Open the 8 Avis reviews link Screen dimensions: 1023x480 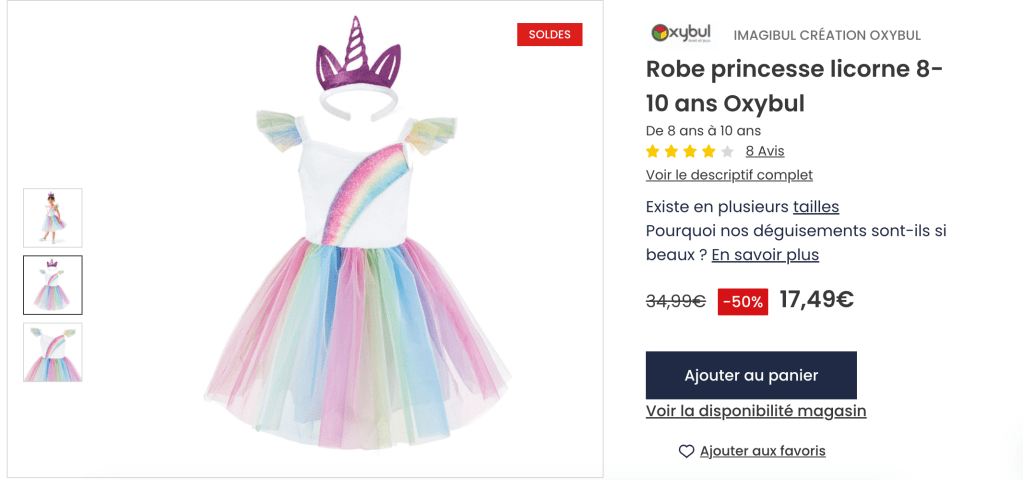[x=765, y=151]
